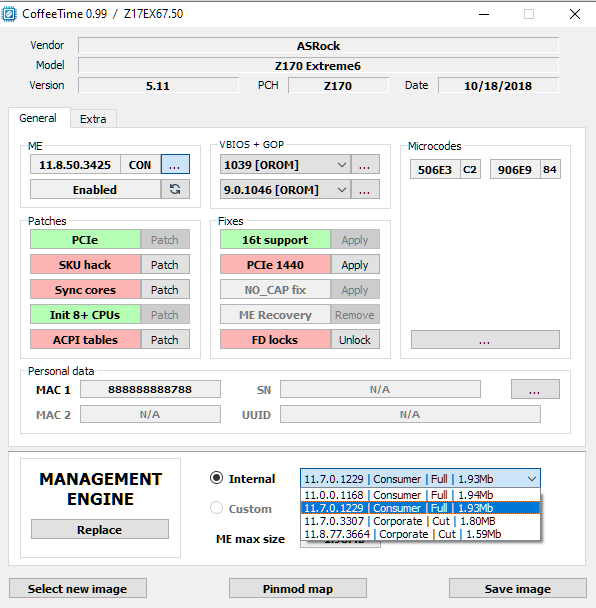Collapse the ME version combo box arrow

[x=532, y=478]
